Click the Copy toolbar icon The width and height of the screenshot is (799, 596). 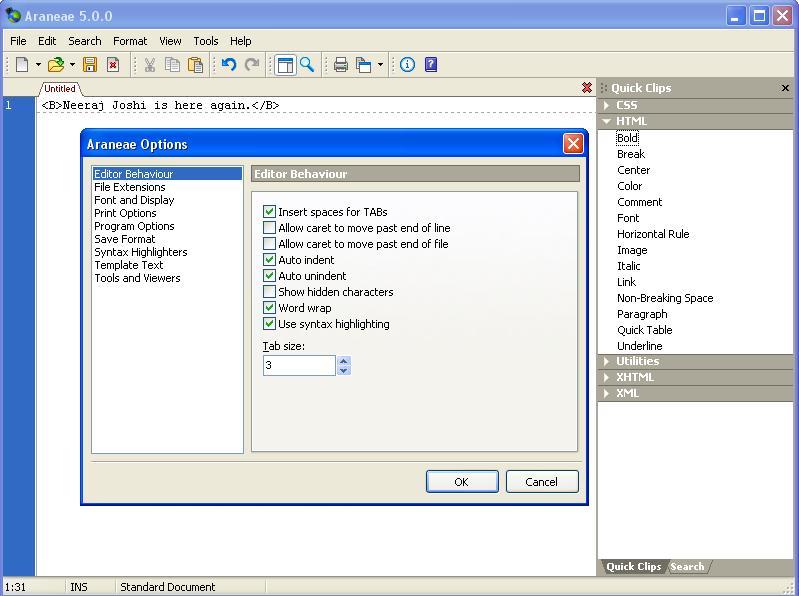coord(173,65)
